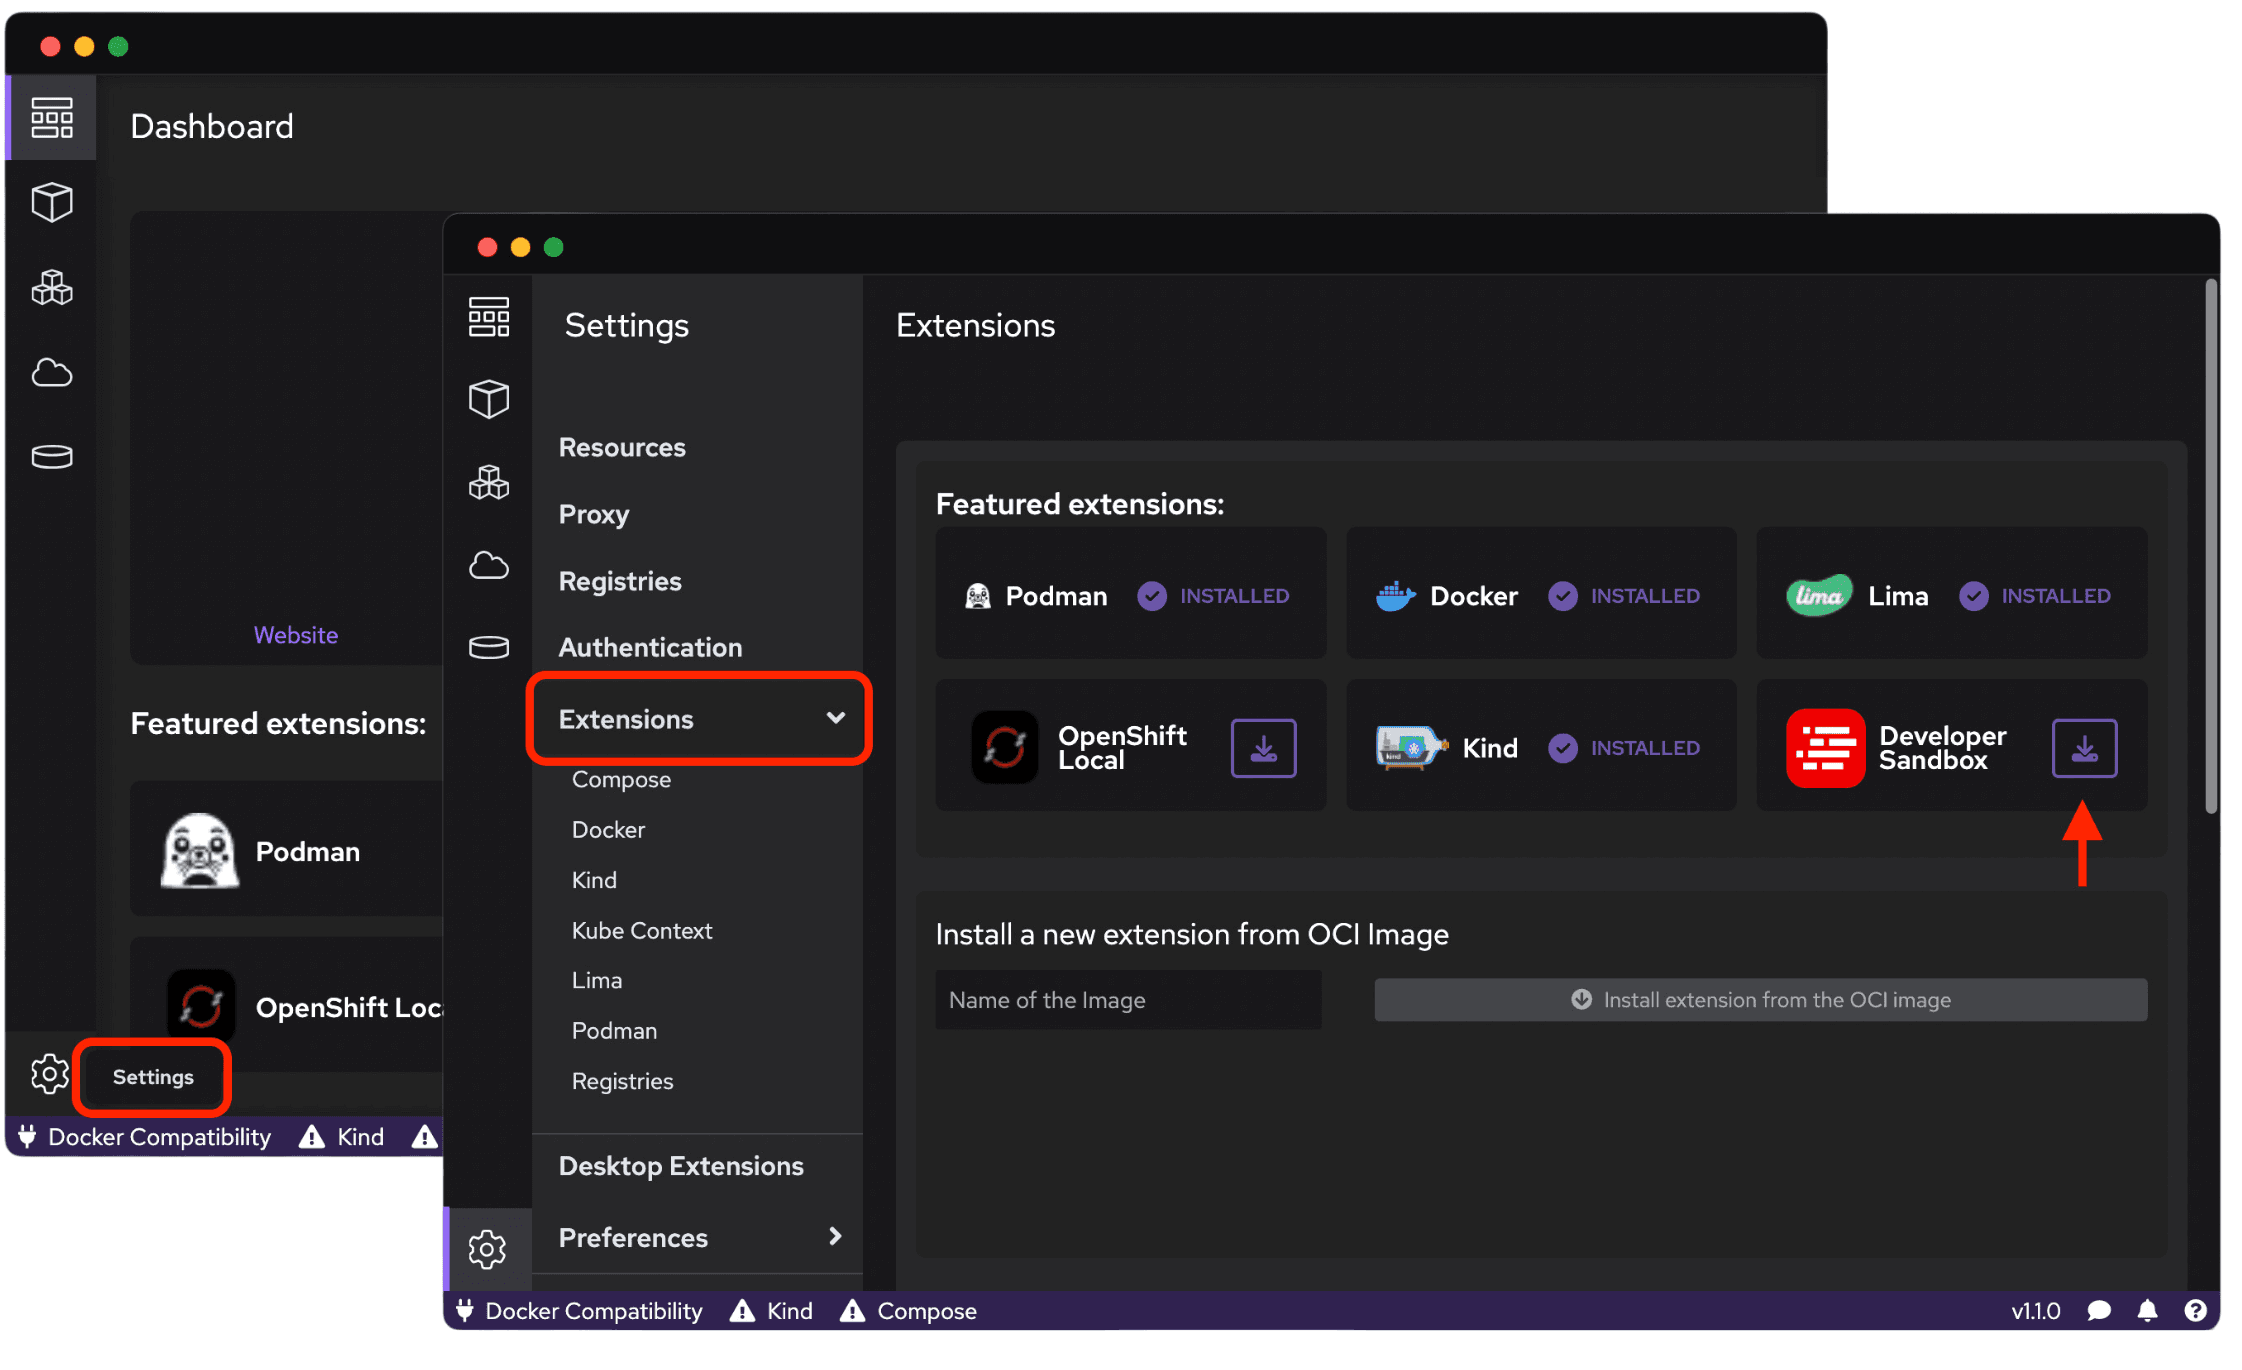This screenshot has width=2242, height=1370.
Task: Click the Lima logo
Action: [1819, 596]
